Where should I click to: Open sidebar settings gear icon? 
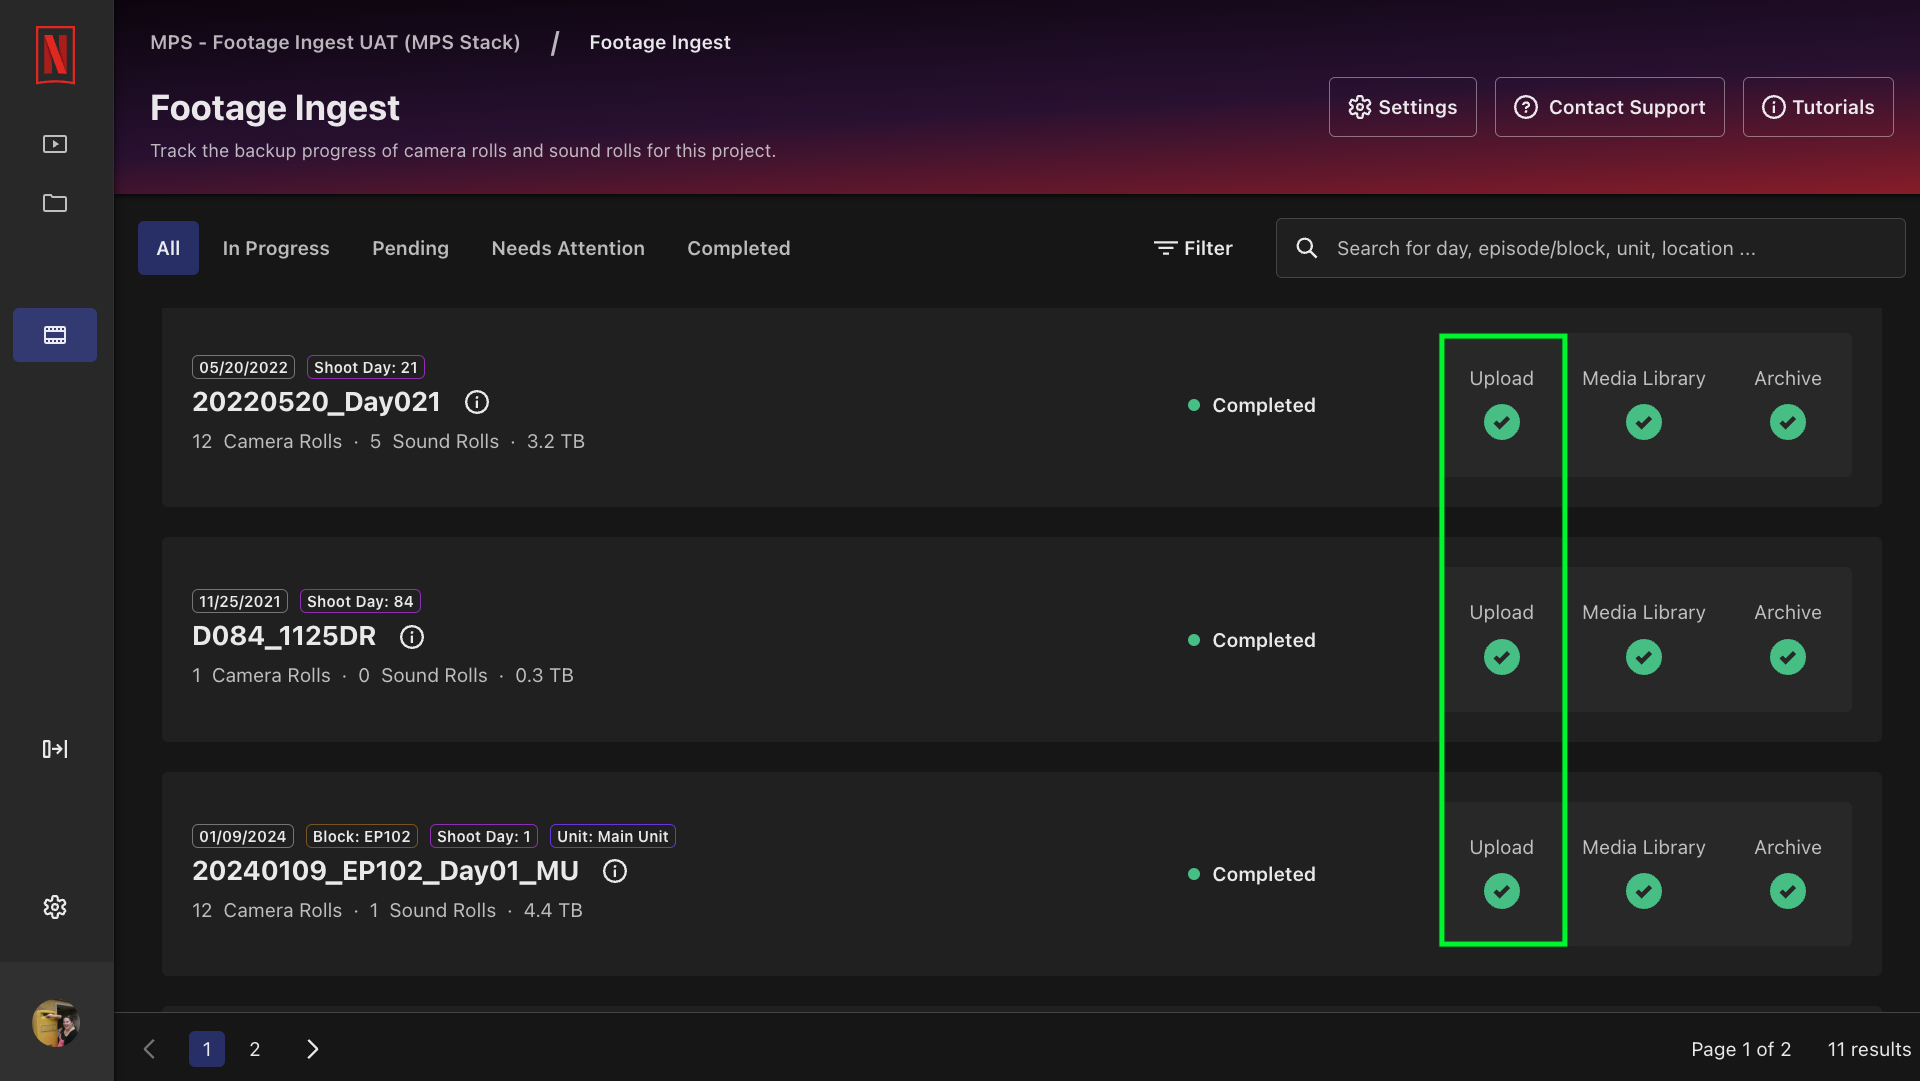(x=55, y=907)
